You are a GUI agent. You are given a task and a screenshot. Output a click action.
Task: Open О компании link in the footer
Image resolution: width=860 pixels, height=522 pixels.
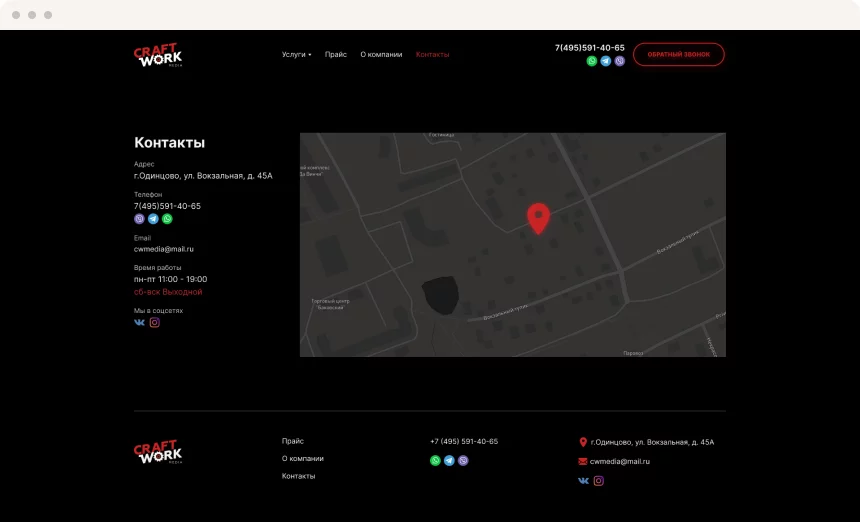303,458
